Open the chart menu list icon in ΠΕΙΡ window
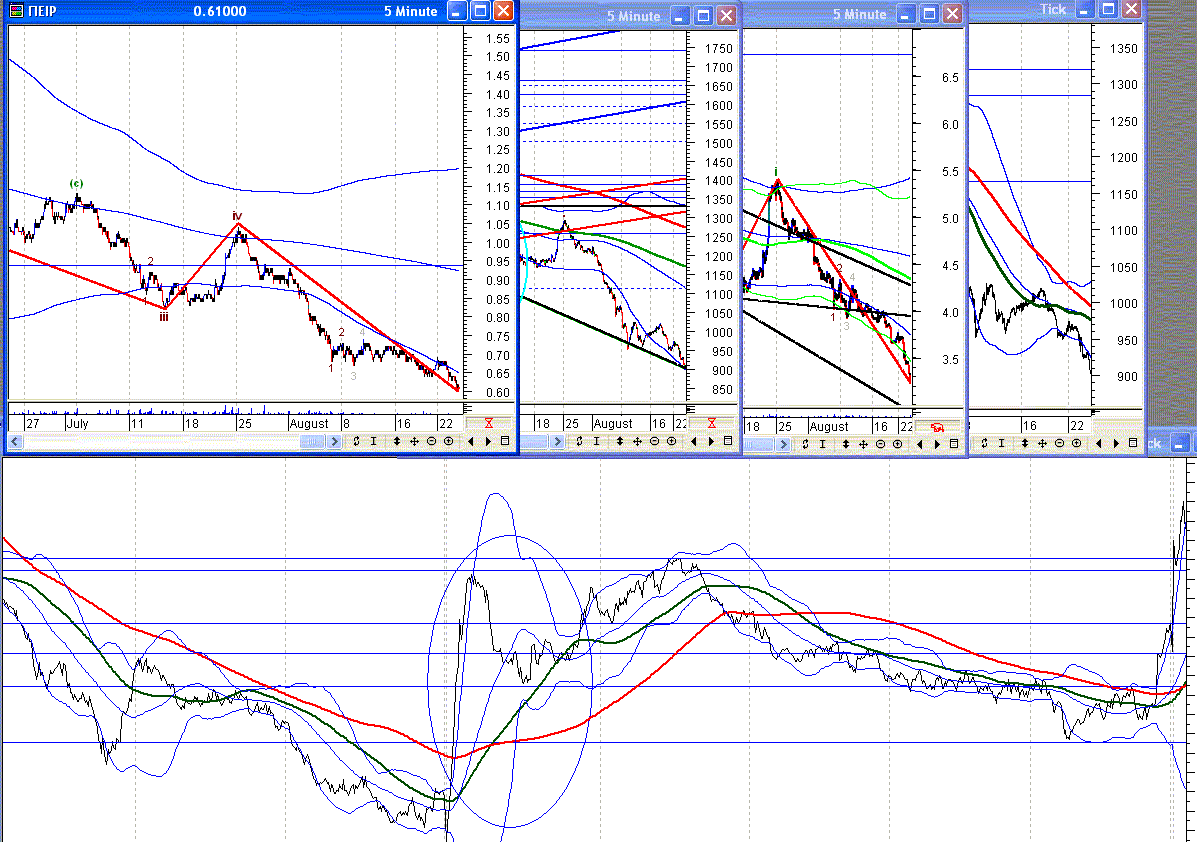This screenshot has width=1197, height=842. click(x=505, y=441)
